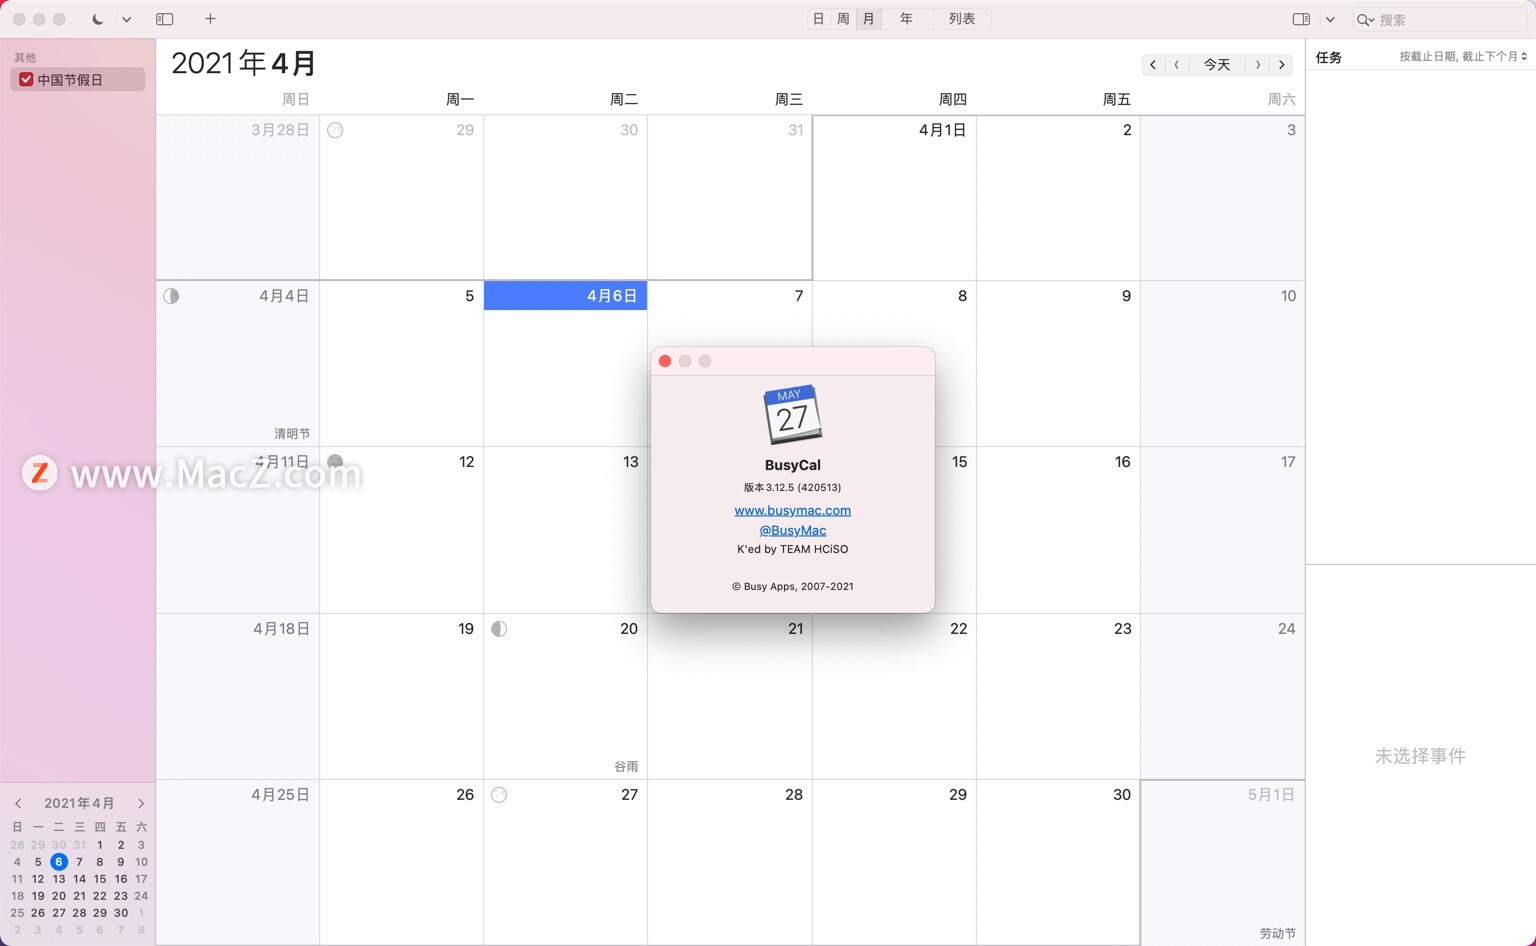Click the BusyCal app icon in about dialog

pyautogui.click(x=792, y=415)
